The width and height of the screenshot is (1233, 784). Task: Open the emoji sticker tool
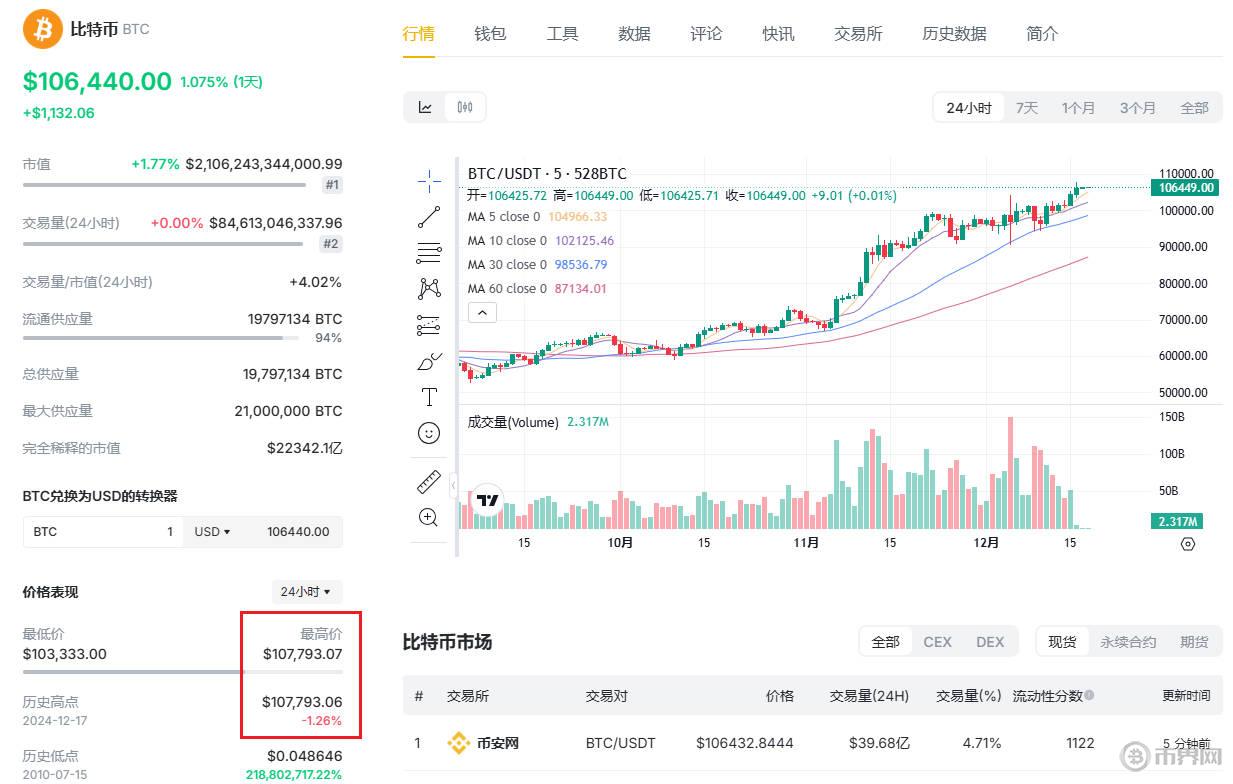click(x=429, y=433)
